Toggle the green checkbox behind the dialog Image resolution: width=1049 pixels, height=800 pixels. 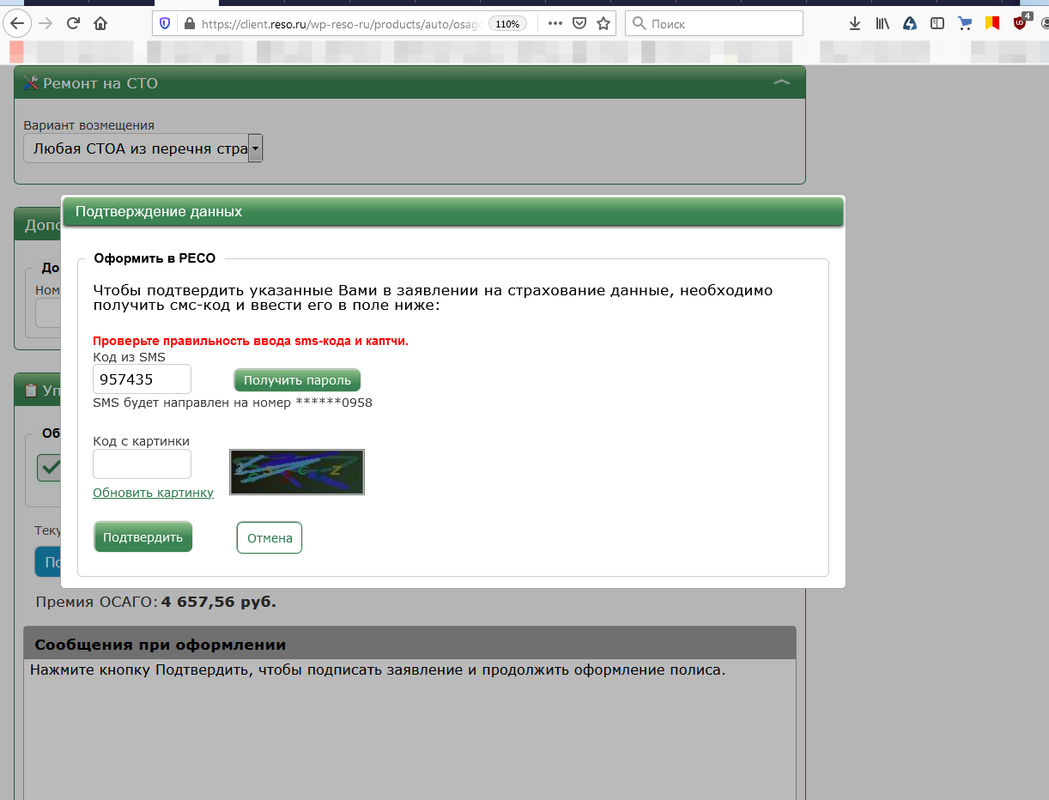click(49, 467)
